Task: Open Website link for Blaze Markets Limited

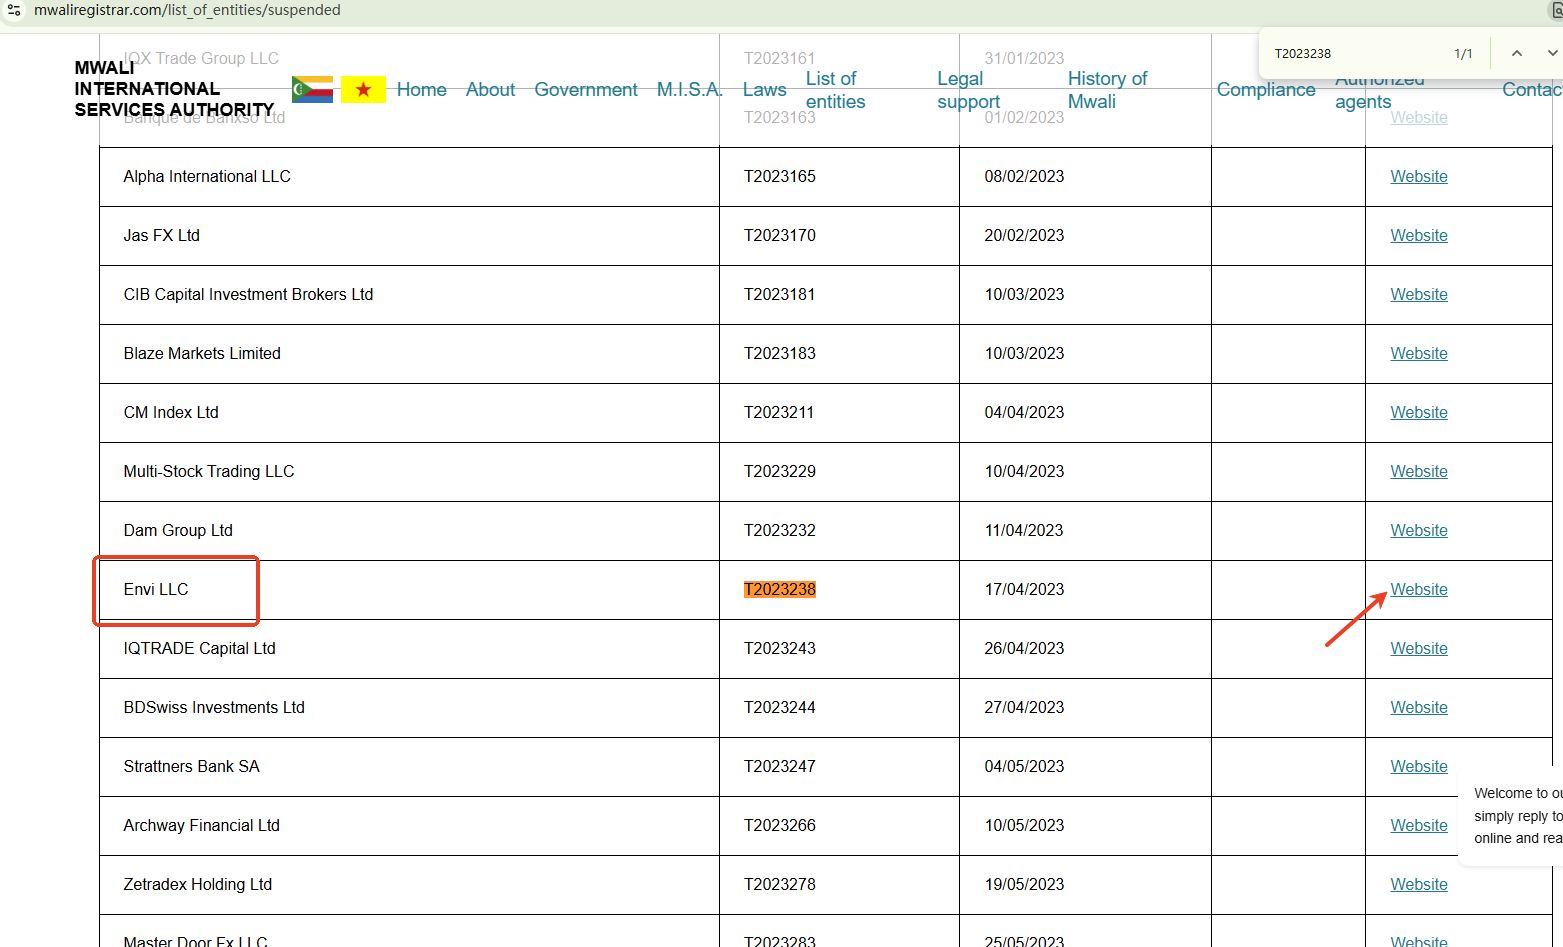Action: pos(1418,353)
